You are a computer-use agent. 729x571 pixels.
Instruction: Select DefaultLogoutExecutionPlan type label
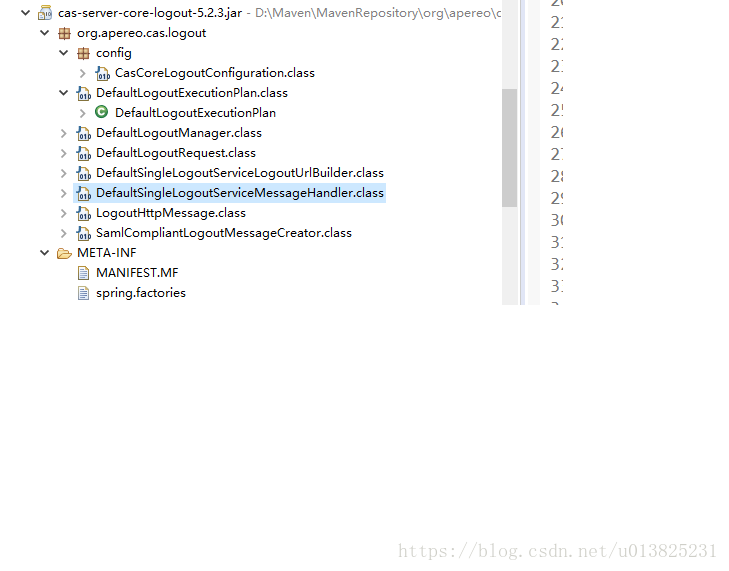tap(195, 113)
